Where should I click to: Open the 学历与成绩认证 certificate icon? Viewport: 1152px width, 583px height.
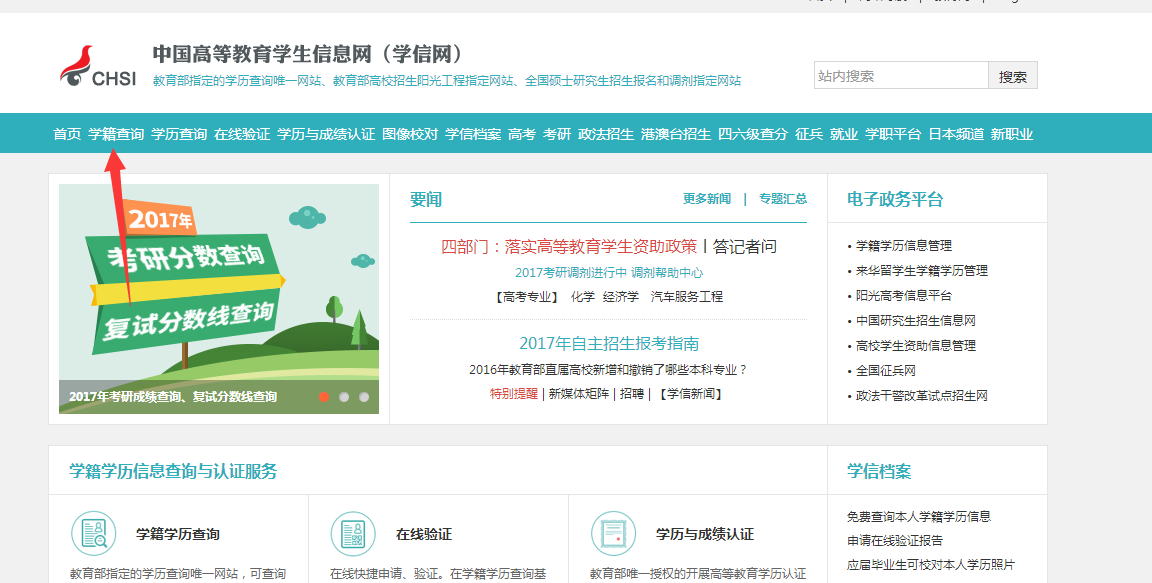[x=613, y=534]
